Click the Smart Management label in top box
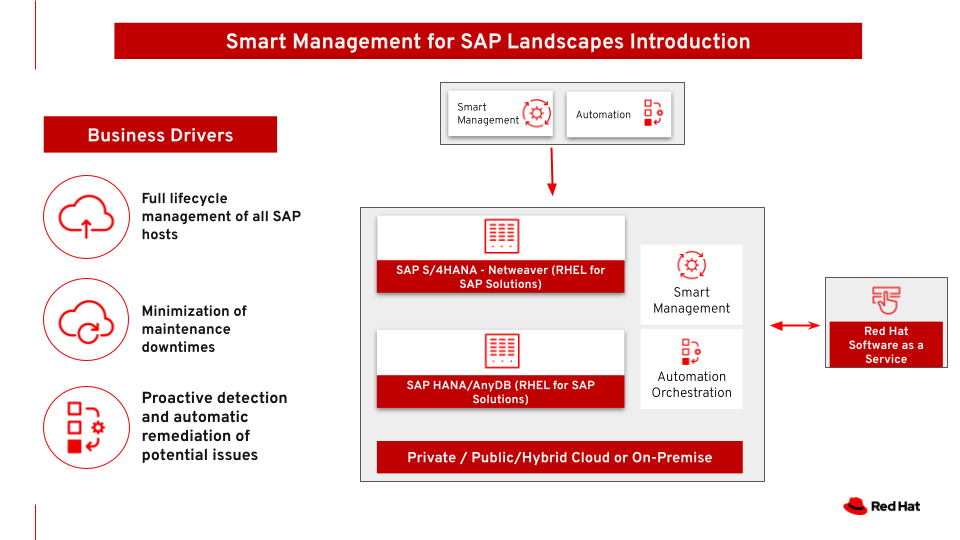This screenshot has height=540, width=960. click(487, 113)
